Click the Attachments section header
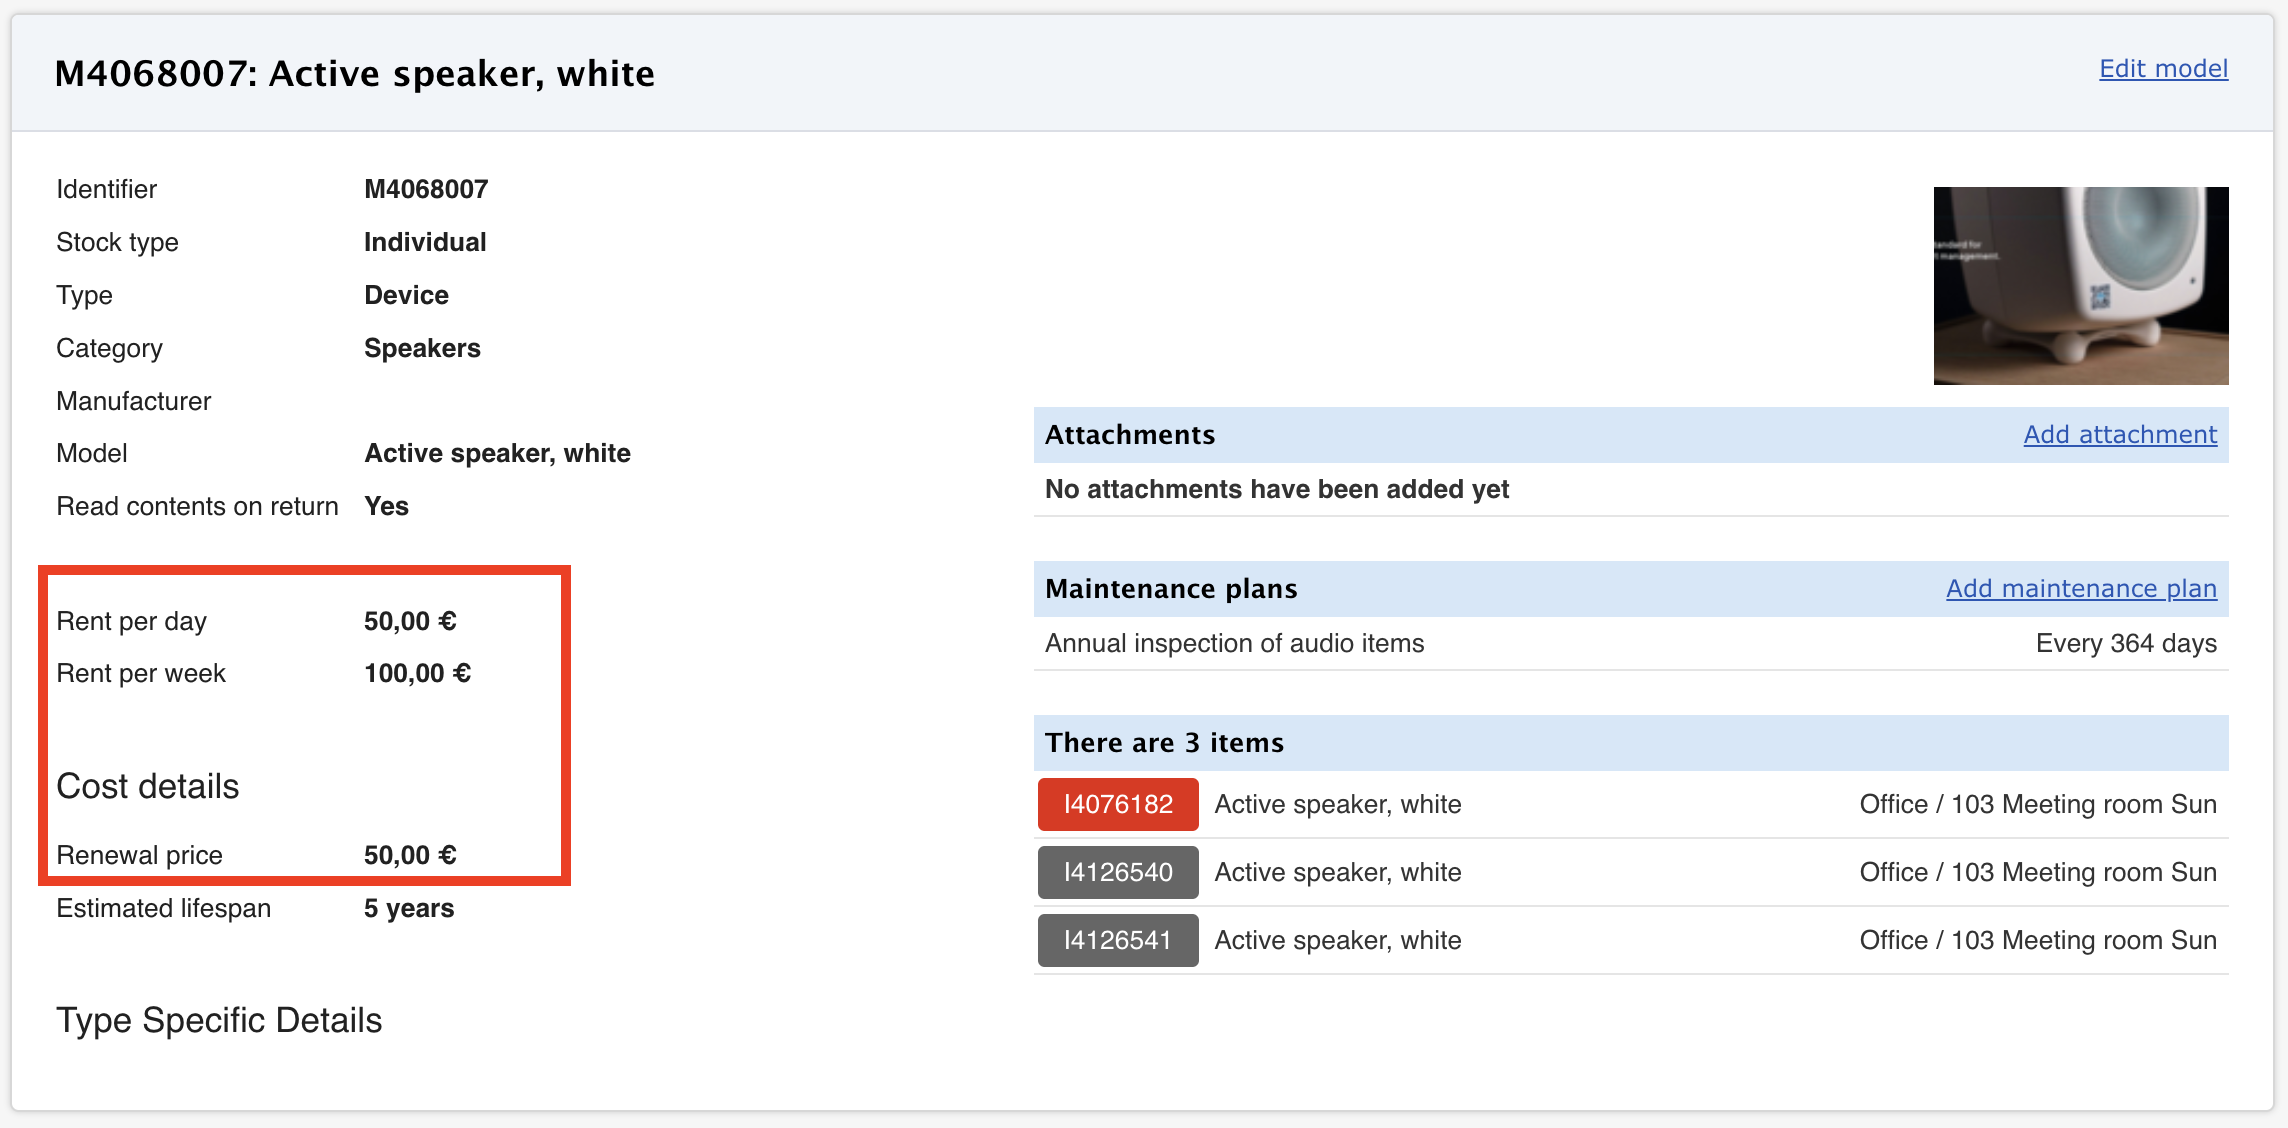This screenshot has width=2288, height=1128. pos(1130,435)
